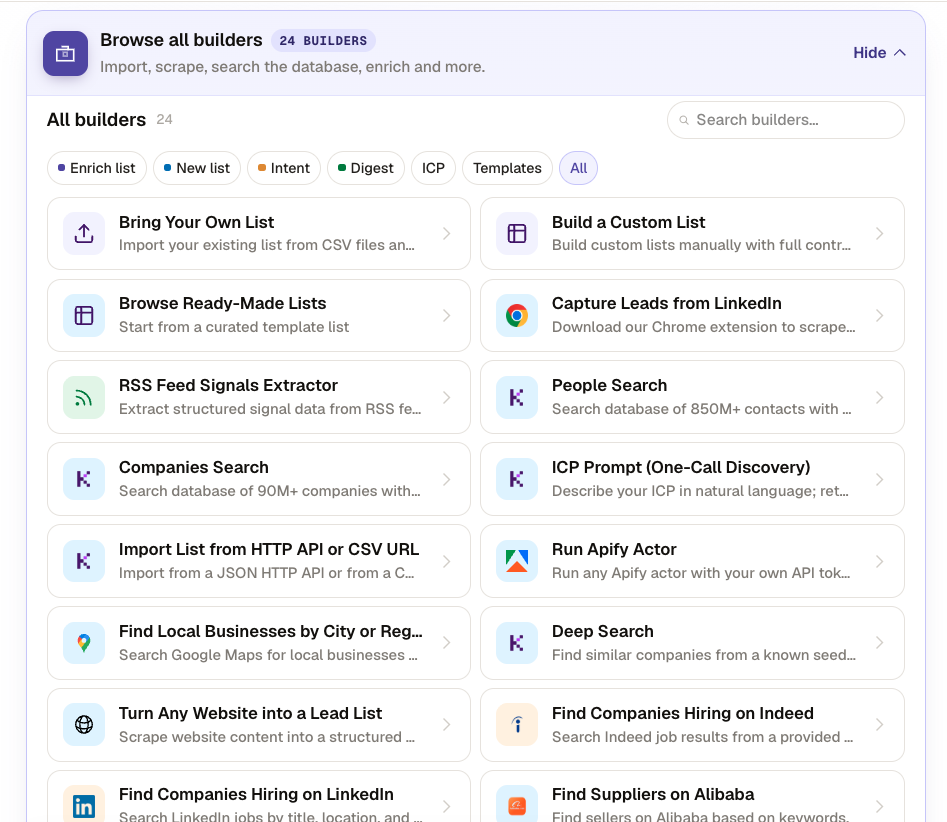Click the table icon on Browse Ready-Made Lists
The height and width of the screenshot is (822, 947).
tap(84, 315)
